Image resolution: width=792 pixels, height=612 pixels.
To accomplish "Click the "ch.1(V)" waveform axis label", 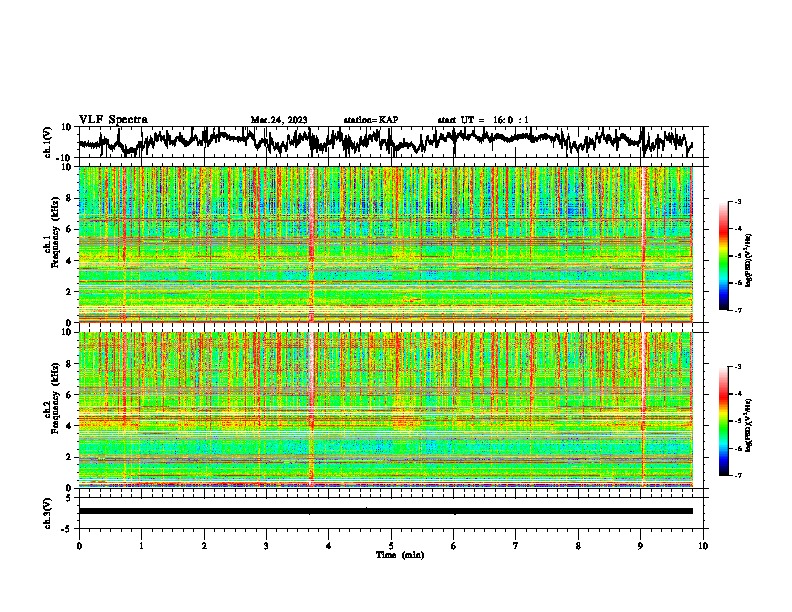I will click(x=48, y=142).
